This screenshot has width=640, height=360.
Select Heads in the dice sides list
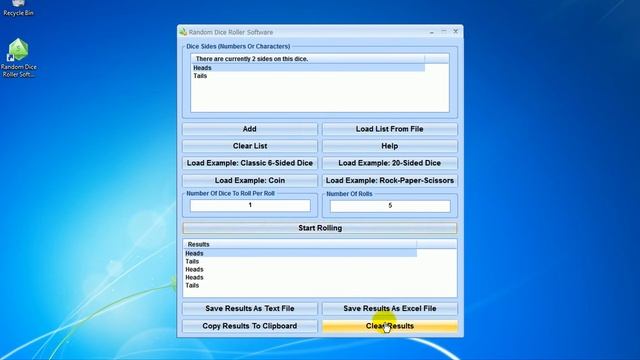click(308, 68)
